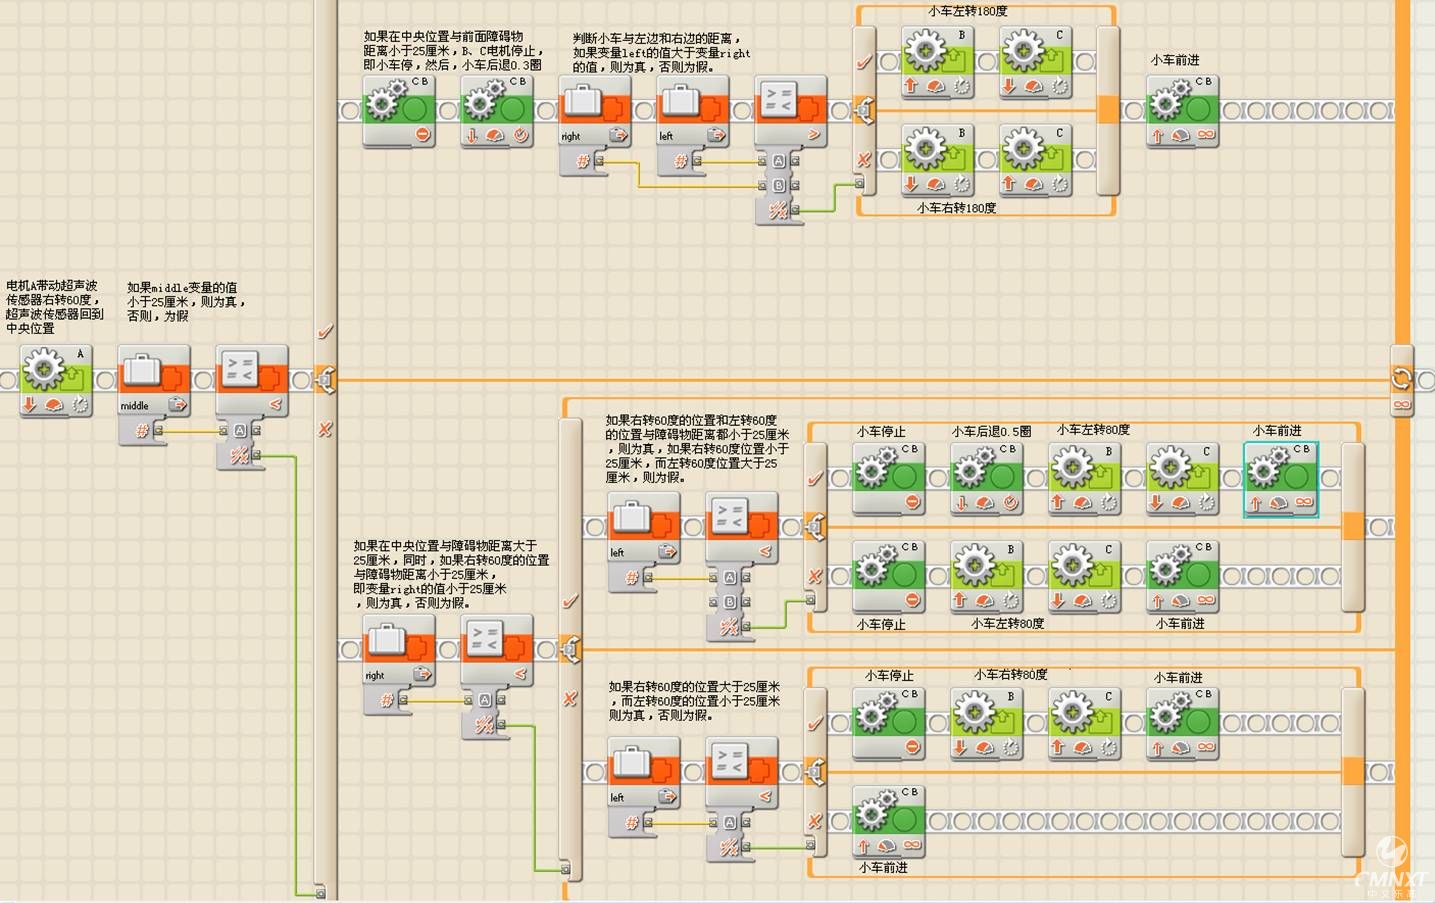Select the Move block labeled '小车后退0.5圈'
The image size is (1435, 903).
click(987, 478)
